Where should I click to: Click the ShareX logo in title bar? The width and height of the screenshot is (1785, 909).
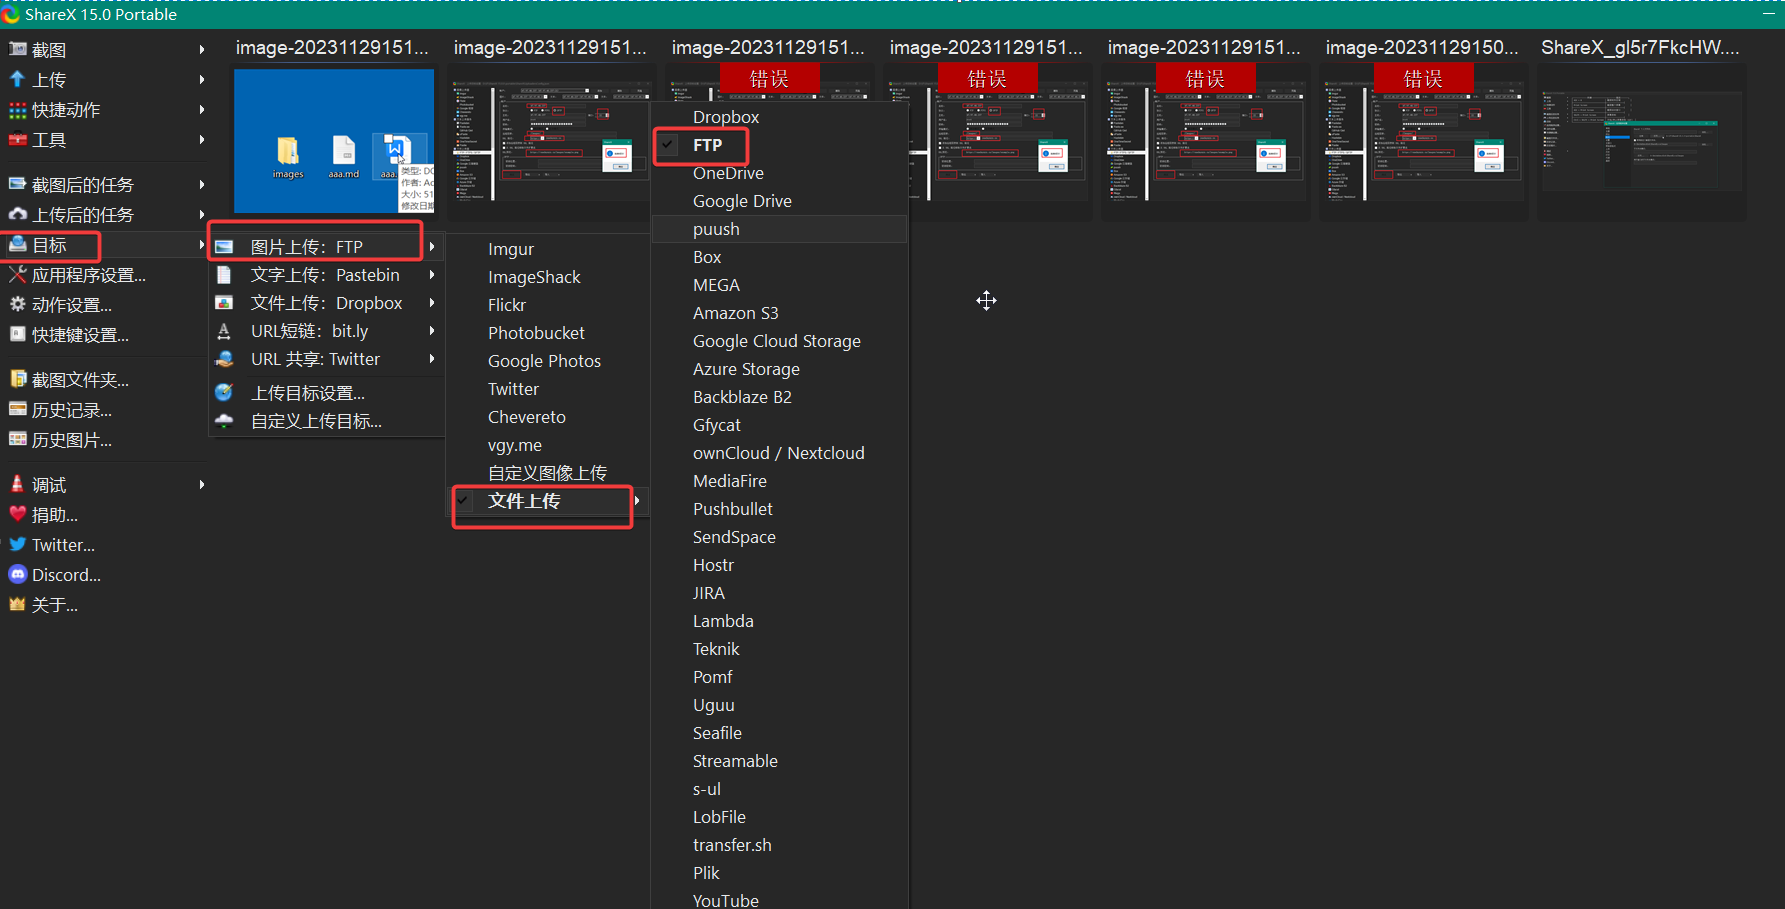pos(11,14)
